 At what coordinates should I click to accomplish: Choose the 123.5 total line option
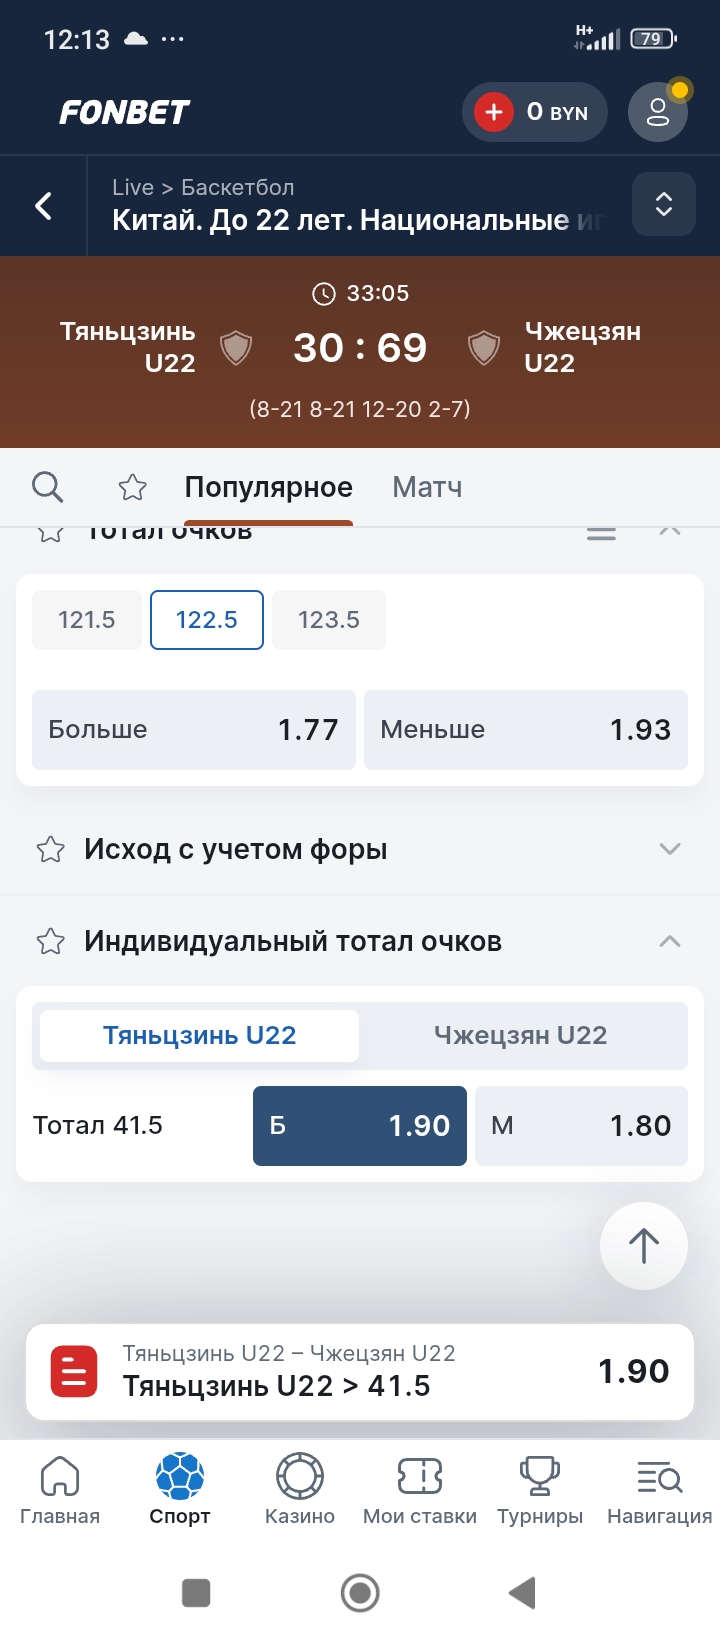[x=329, y=620]
